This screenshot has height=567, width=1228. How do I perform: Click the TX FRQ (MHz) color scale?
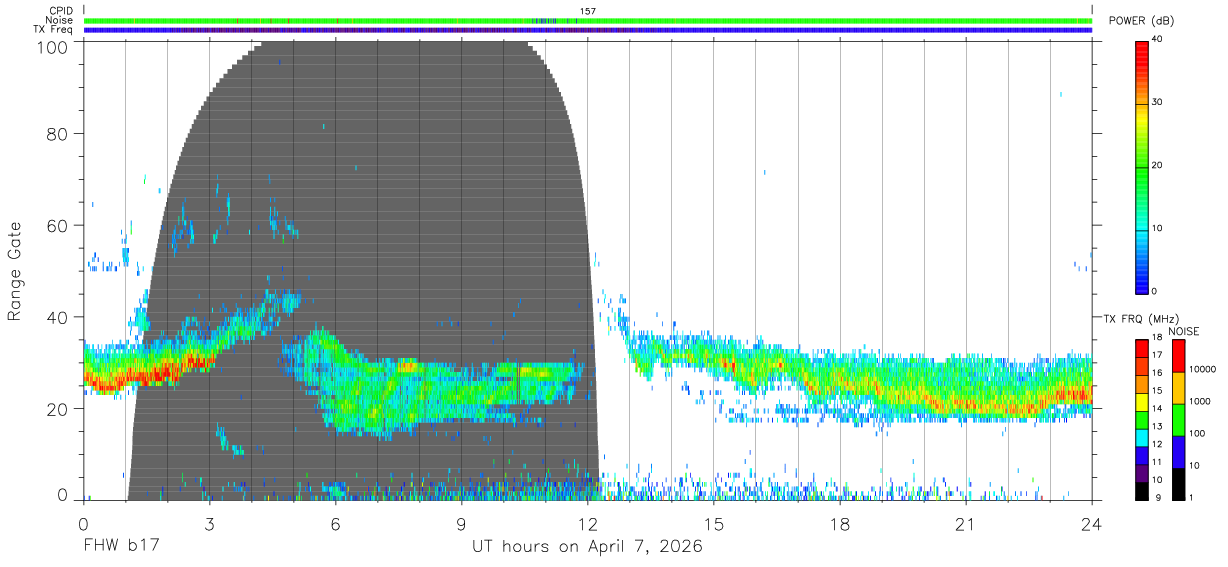1142,419
